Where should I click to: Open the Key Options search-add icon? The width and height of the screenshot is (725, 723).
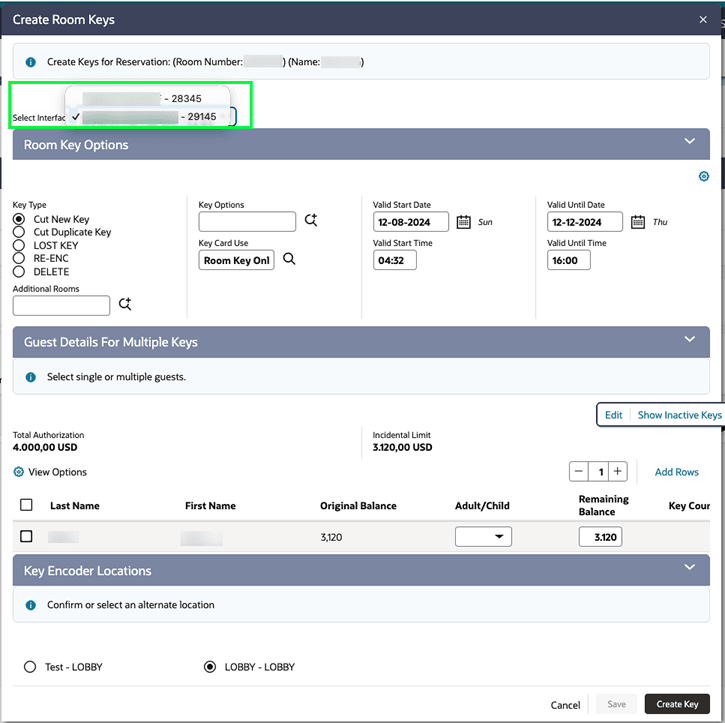[311, 220]
